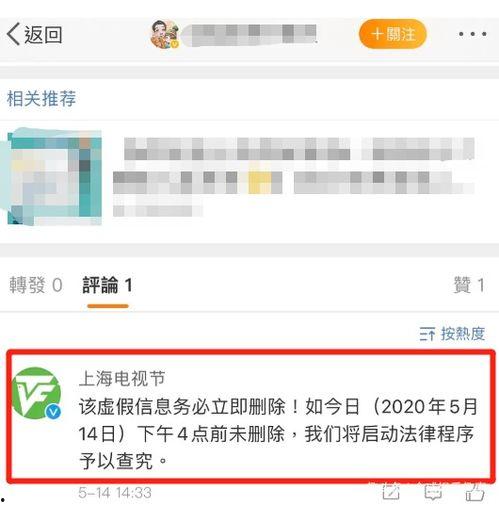The width and height of the screenshot is (499, 506).
Task: Open the poster's cartoon avatar in header
Action: point(165,34)
